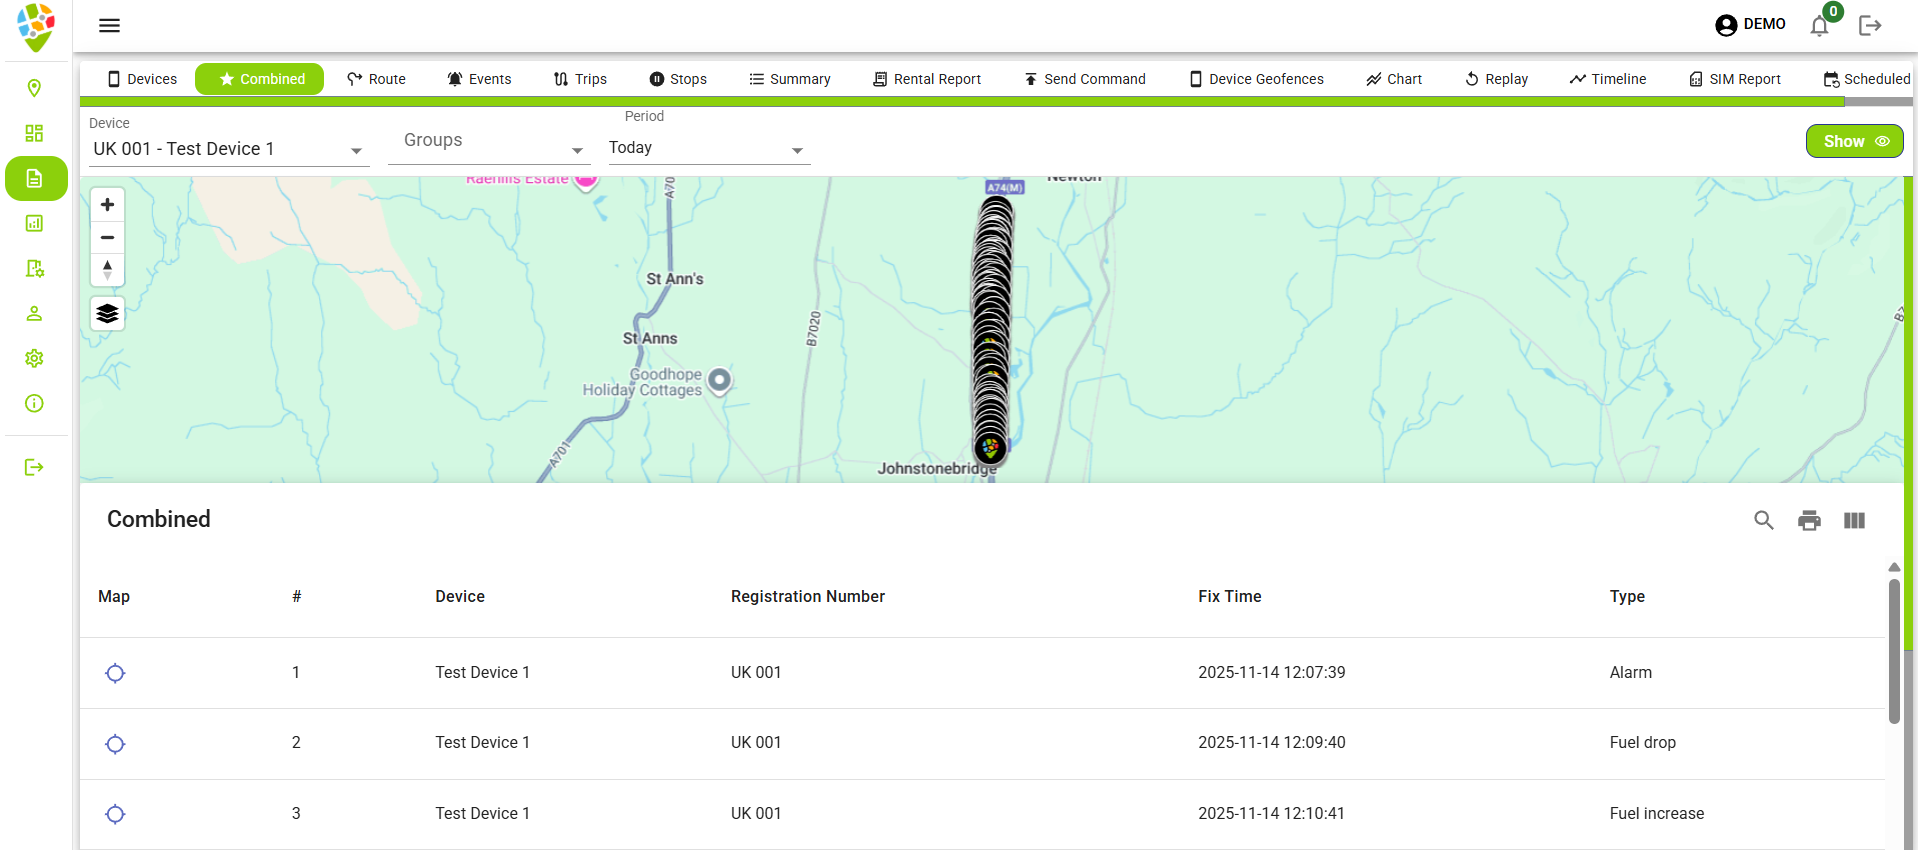
Task: Open the hamburger menu
Action: (109, 26)
